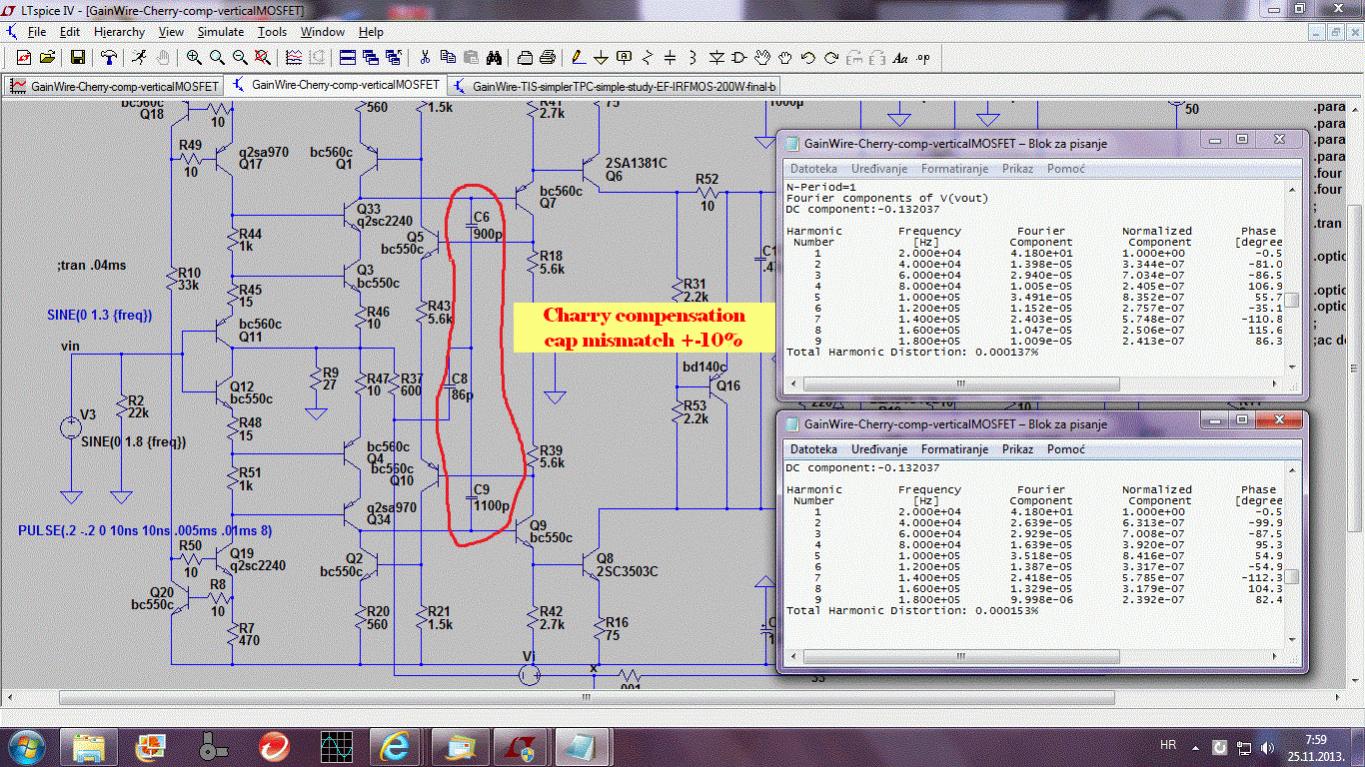Select the Move hand tool

point(762,58)
